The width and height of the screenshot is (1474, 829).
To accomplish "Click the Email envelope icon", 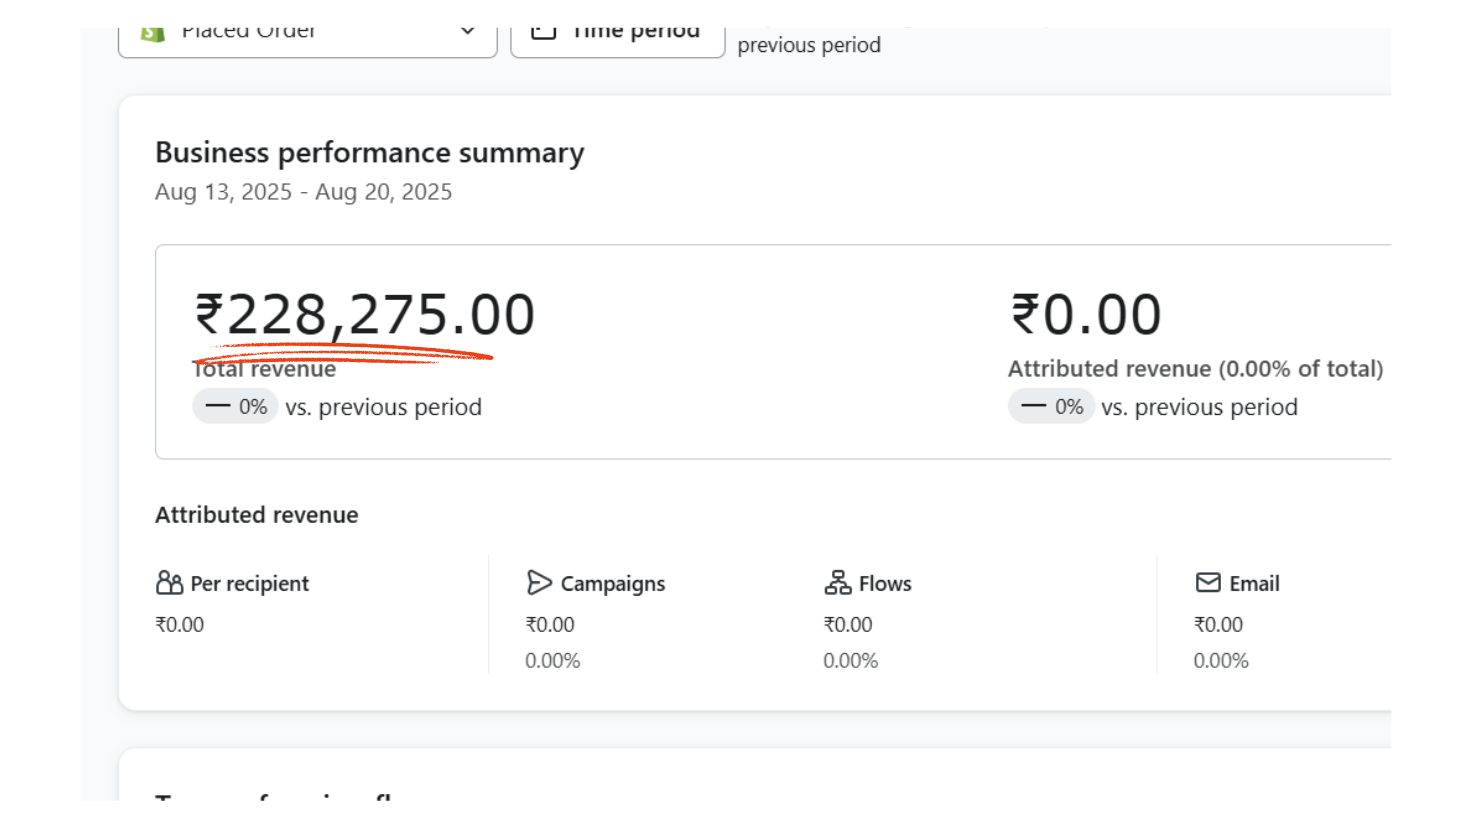I will point(1208,583).
